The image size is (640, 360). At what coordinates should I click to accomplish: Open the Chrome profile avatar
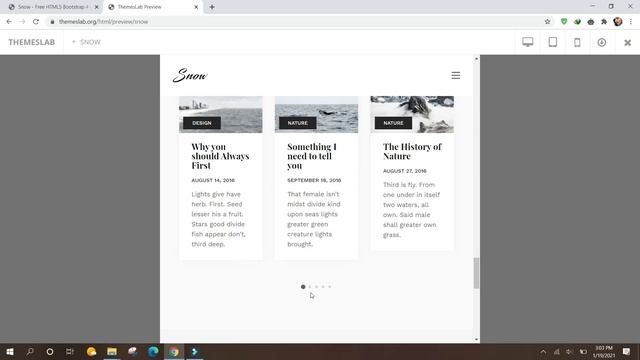pos(618,22)
